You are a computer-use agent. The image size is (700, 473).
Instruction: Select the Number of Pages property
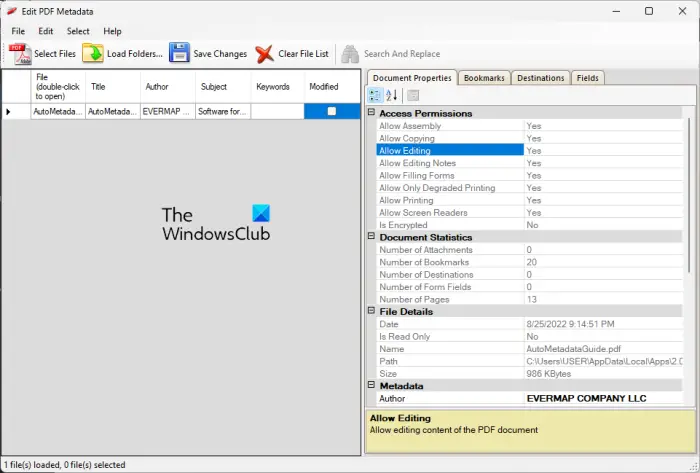click(529, 299)
